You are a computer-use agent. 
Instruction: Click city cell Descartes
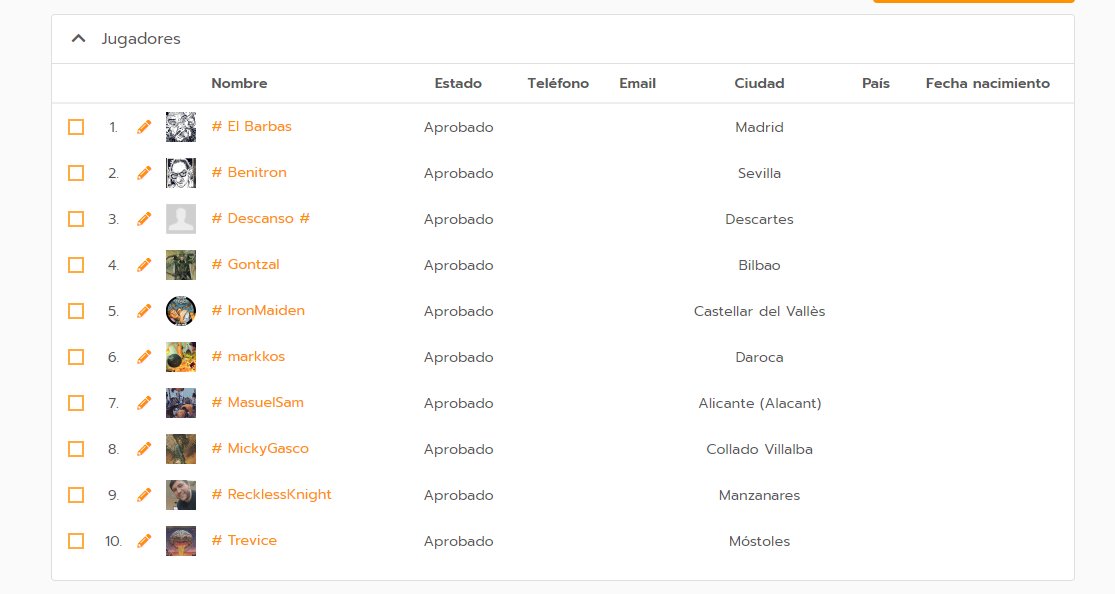[759, 219]
